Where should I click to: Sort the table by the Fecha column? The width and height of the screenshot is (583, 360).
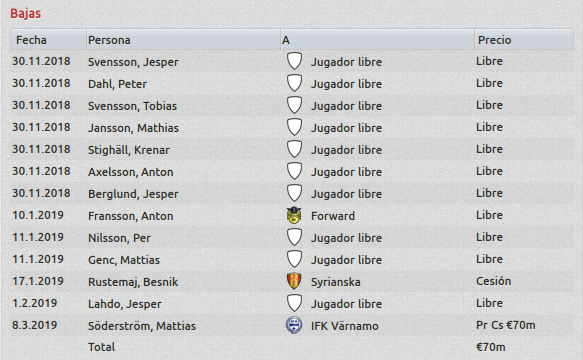point(48,39)
